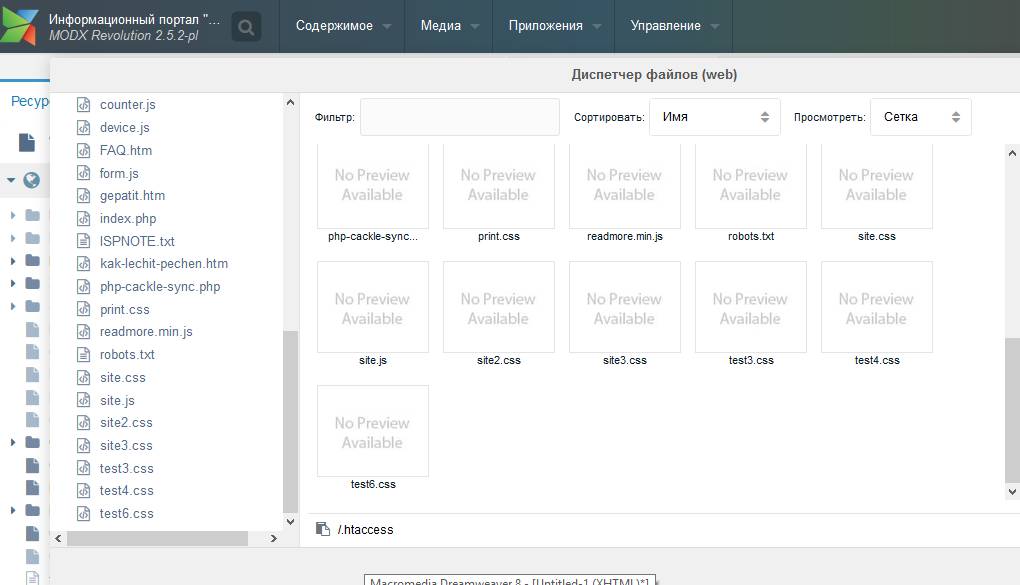
Task: Click the copy icon beside /.htaccess path
Action: (323, 529)
